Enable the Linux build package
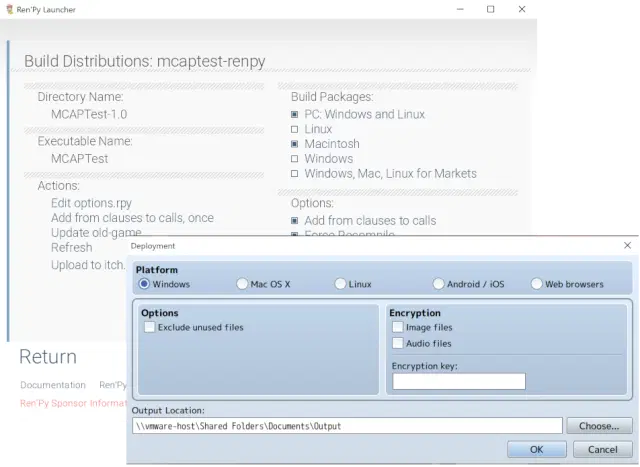The width and height of the screenshot is (640, 467). pyautogui.click(x=295, y=129)
